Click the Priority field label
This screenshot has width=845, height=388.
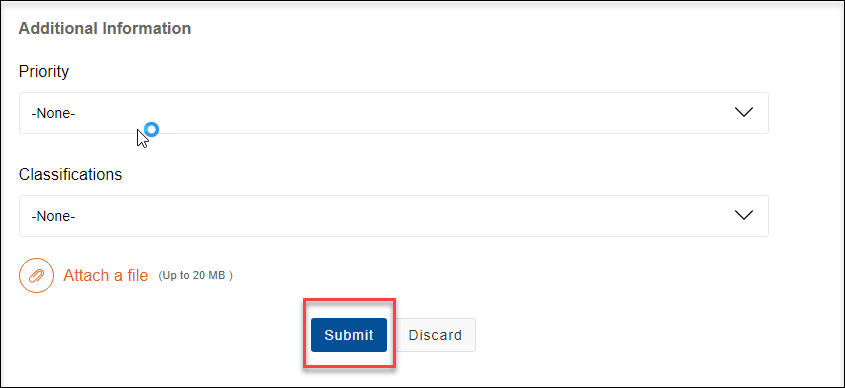coord(44,71)
